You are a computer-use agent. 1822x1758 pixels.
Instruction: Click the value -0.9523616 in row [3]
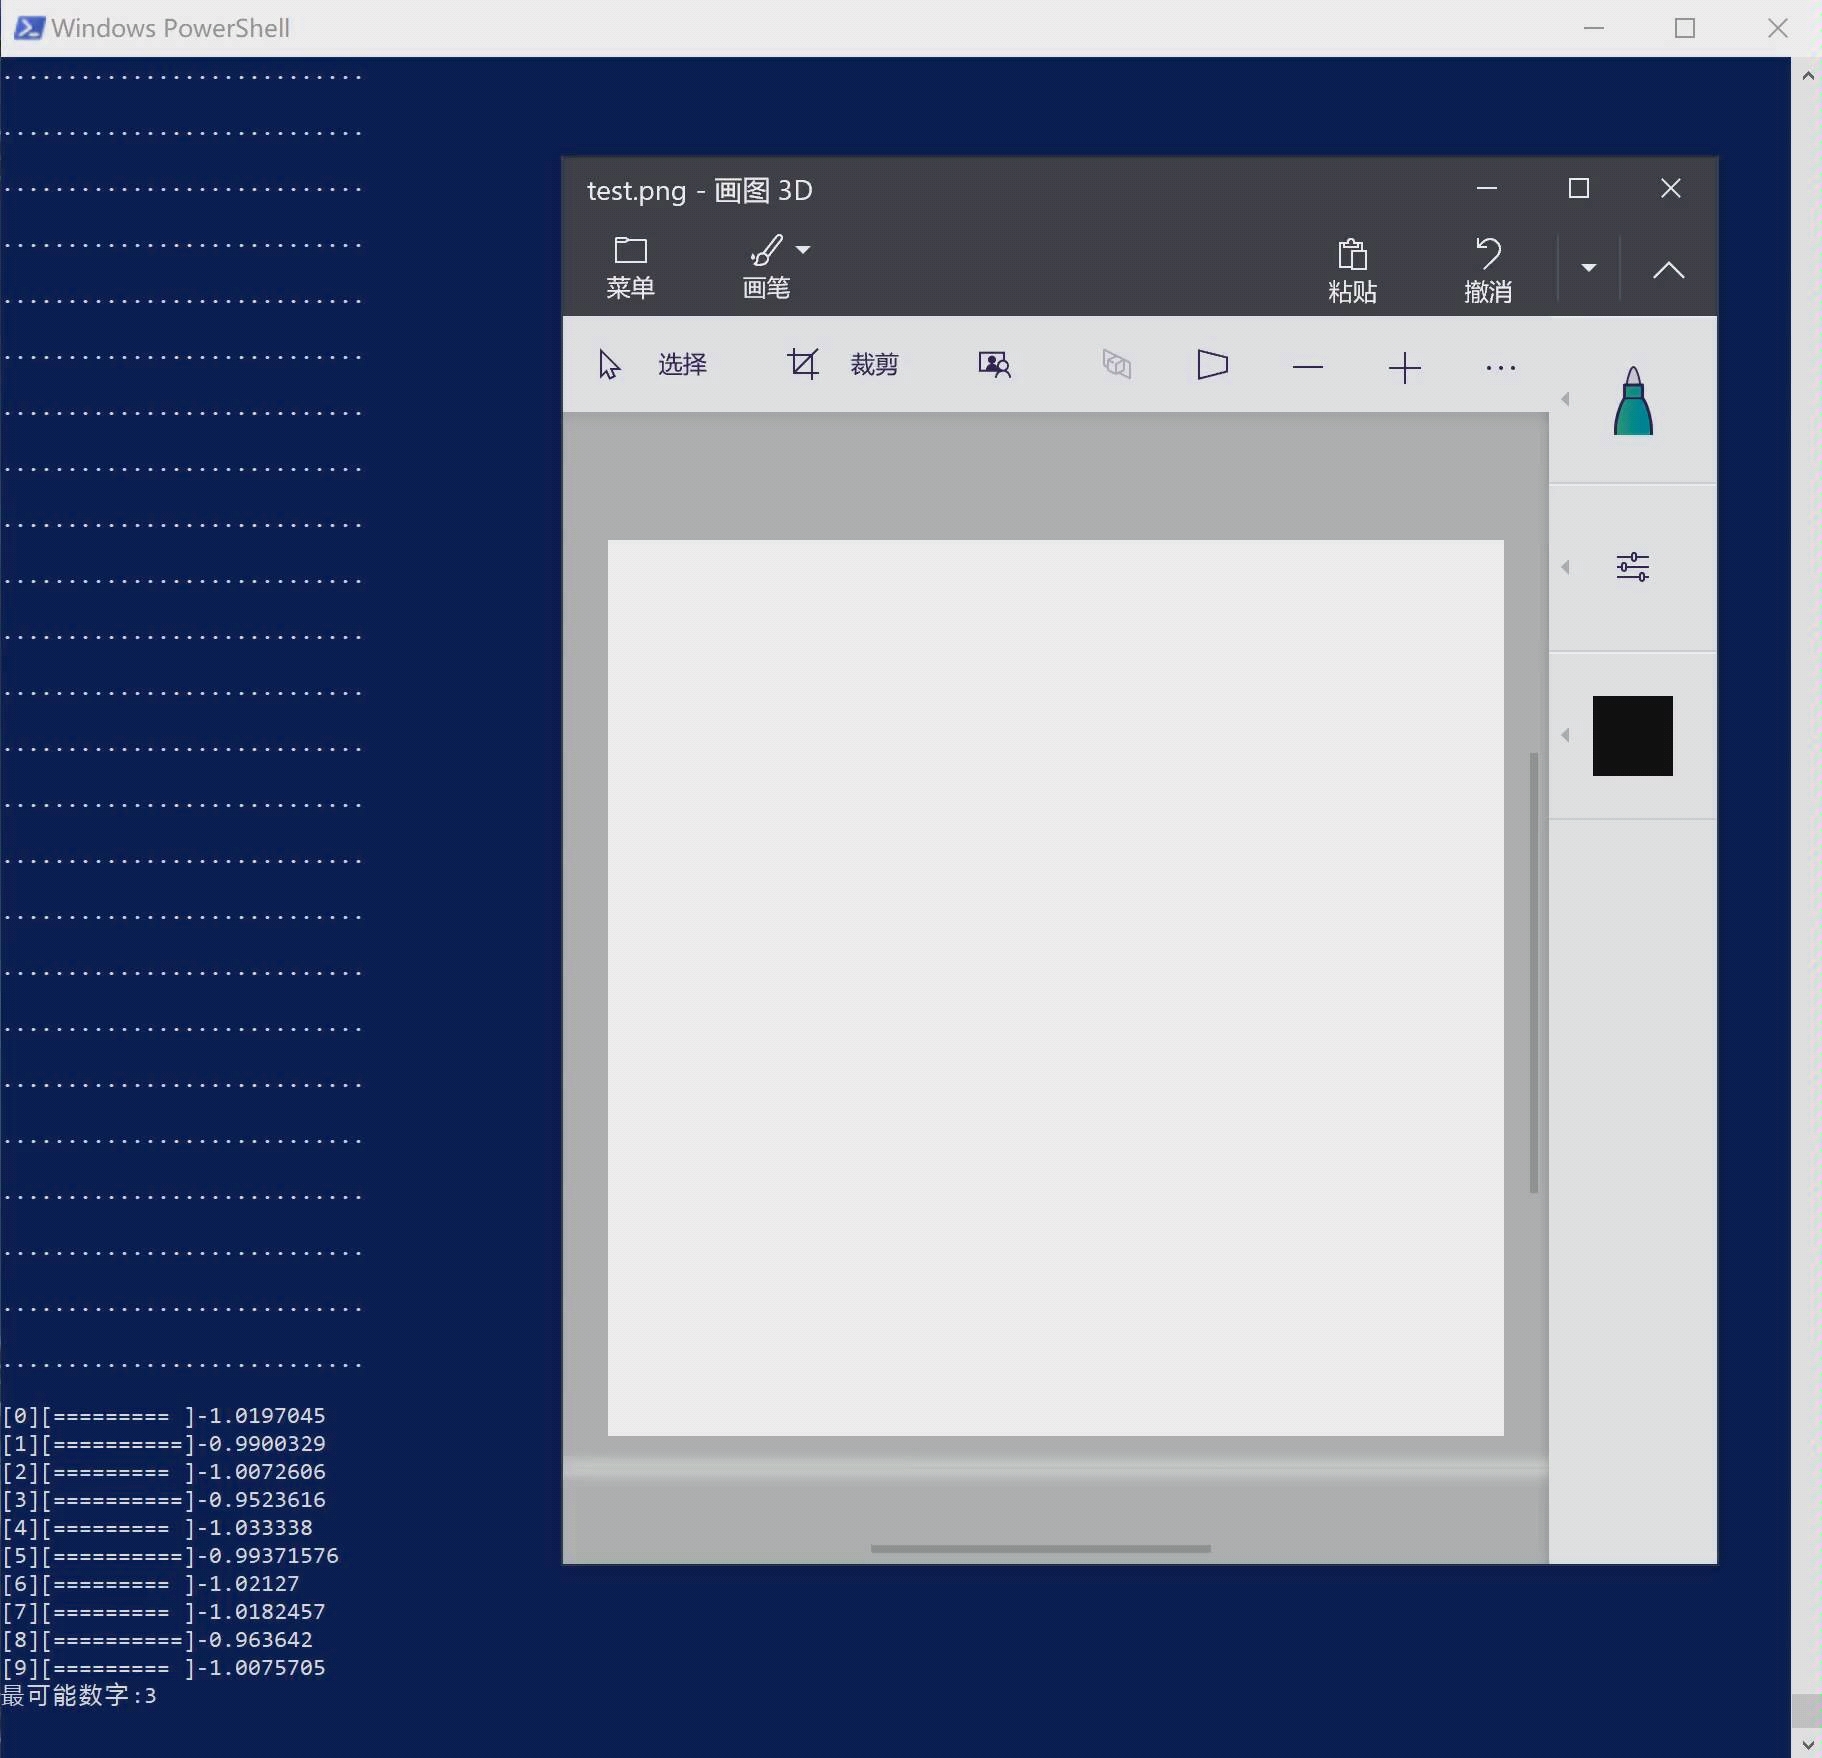click(261, 1499)
